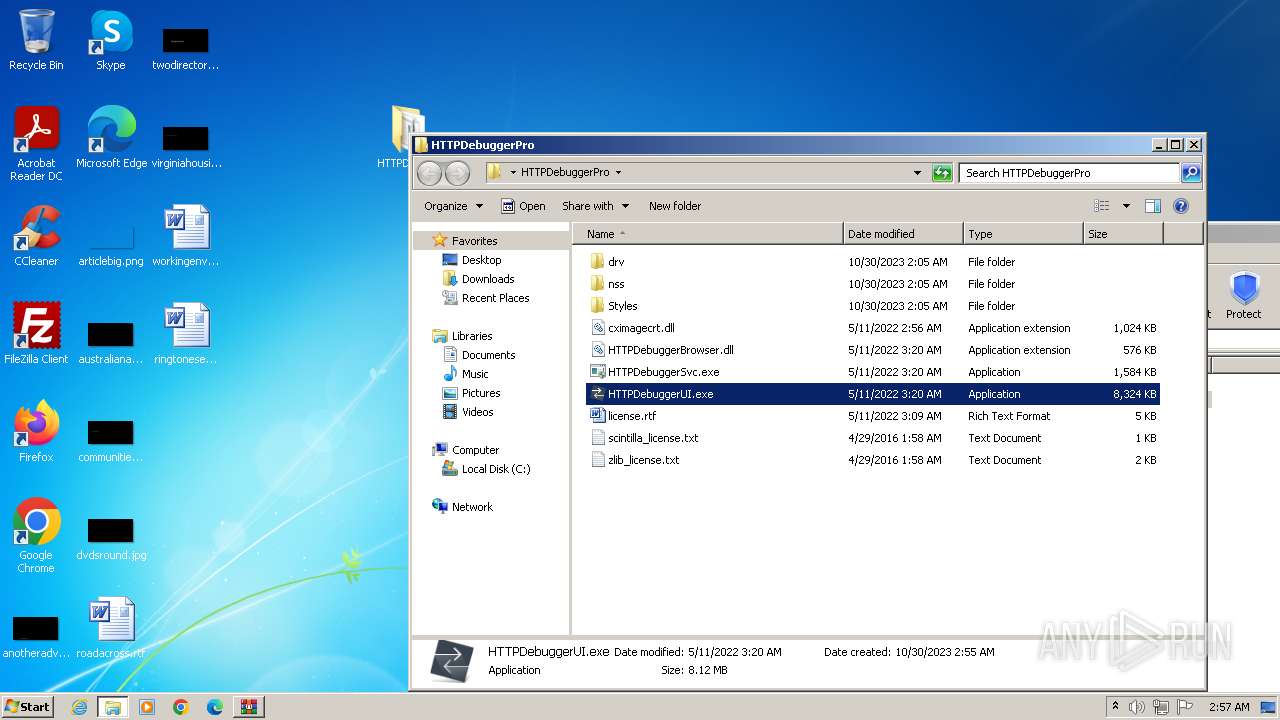Launch Skype from the desktop
The height and width of the screenshot is (720, 1280).
coord(110,40)
